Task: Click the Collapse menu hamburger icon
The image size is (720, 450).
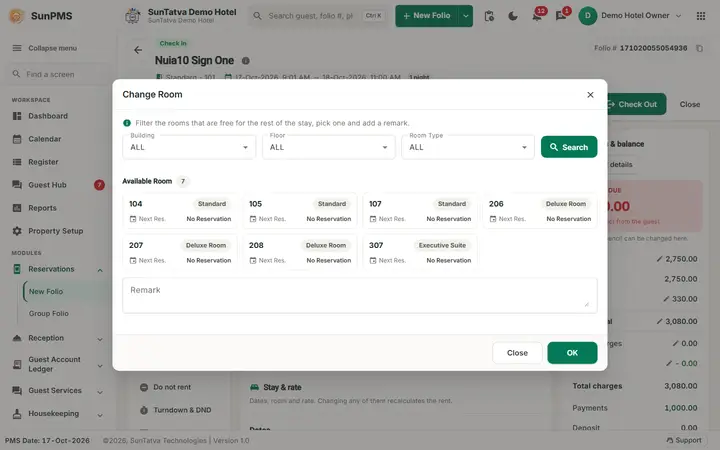Action: coord(17,48)
